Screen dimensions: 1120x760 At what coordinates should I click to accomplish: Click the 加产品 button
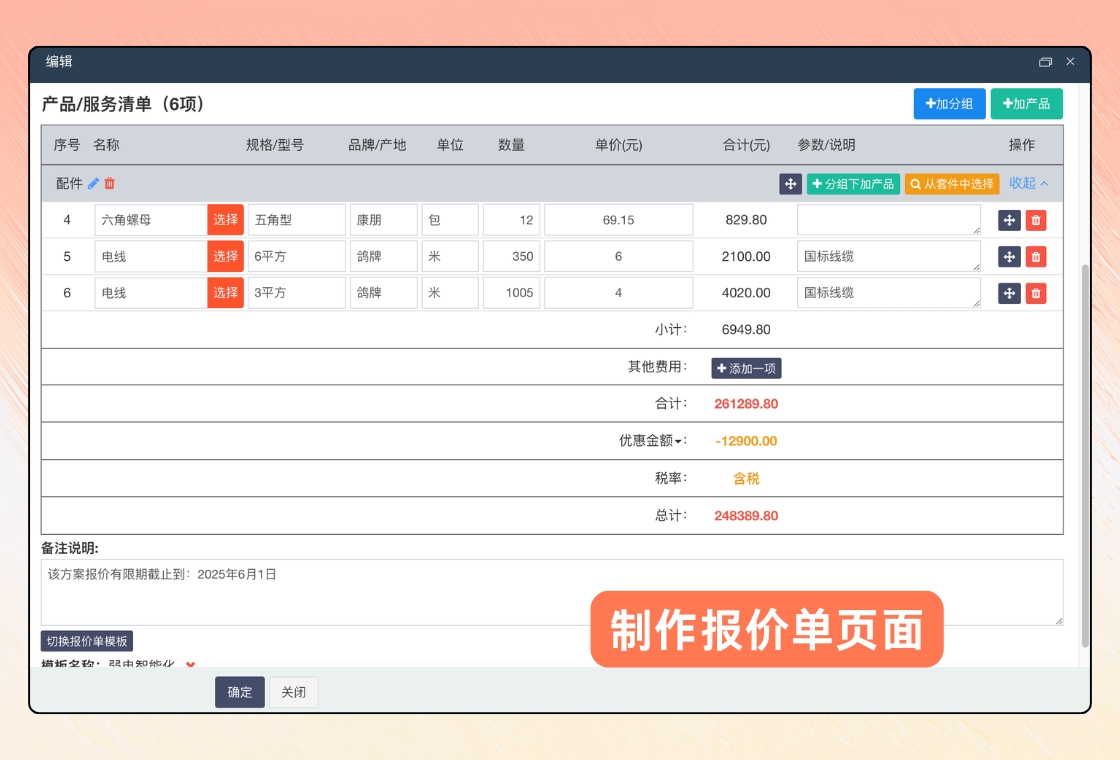(x=1026, y=104)
